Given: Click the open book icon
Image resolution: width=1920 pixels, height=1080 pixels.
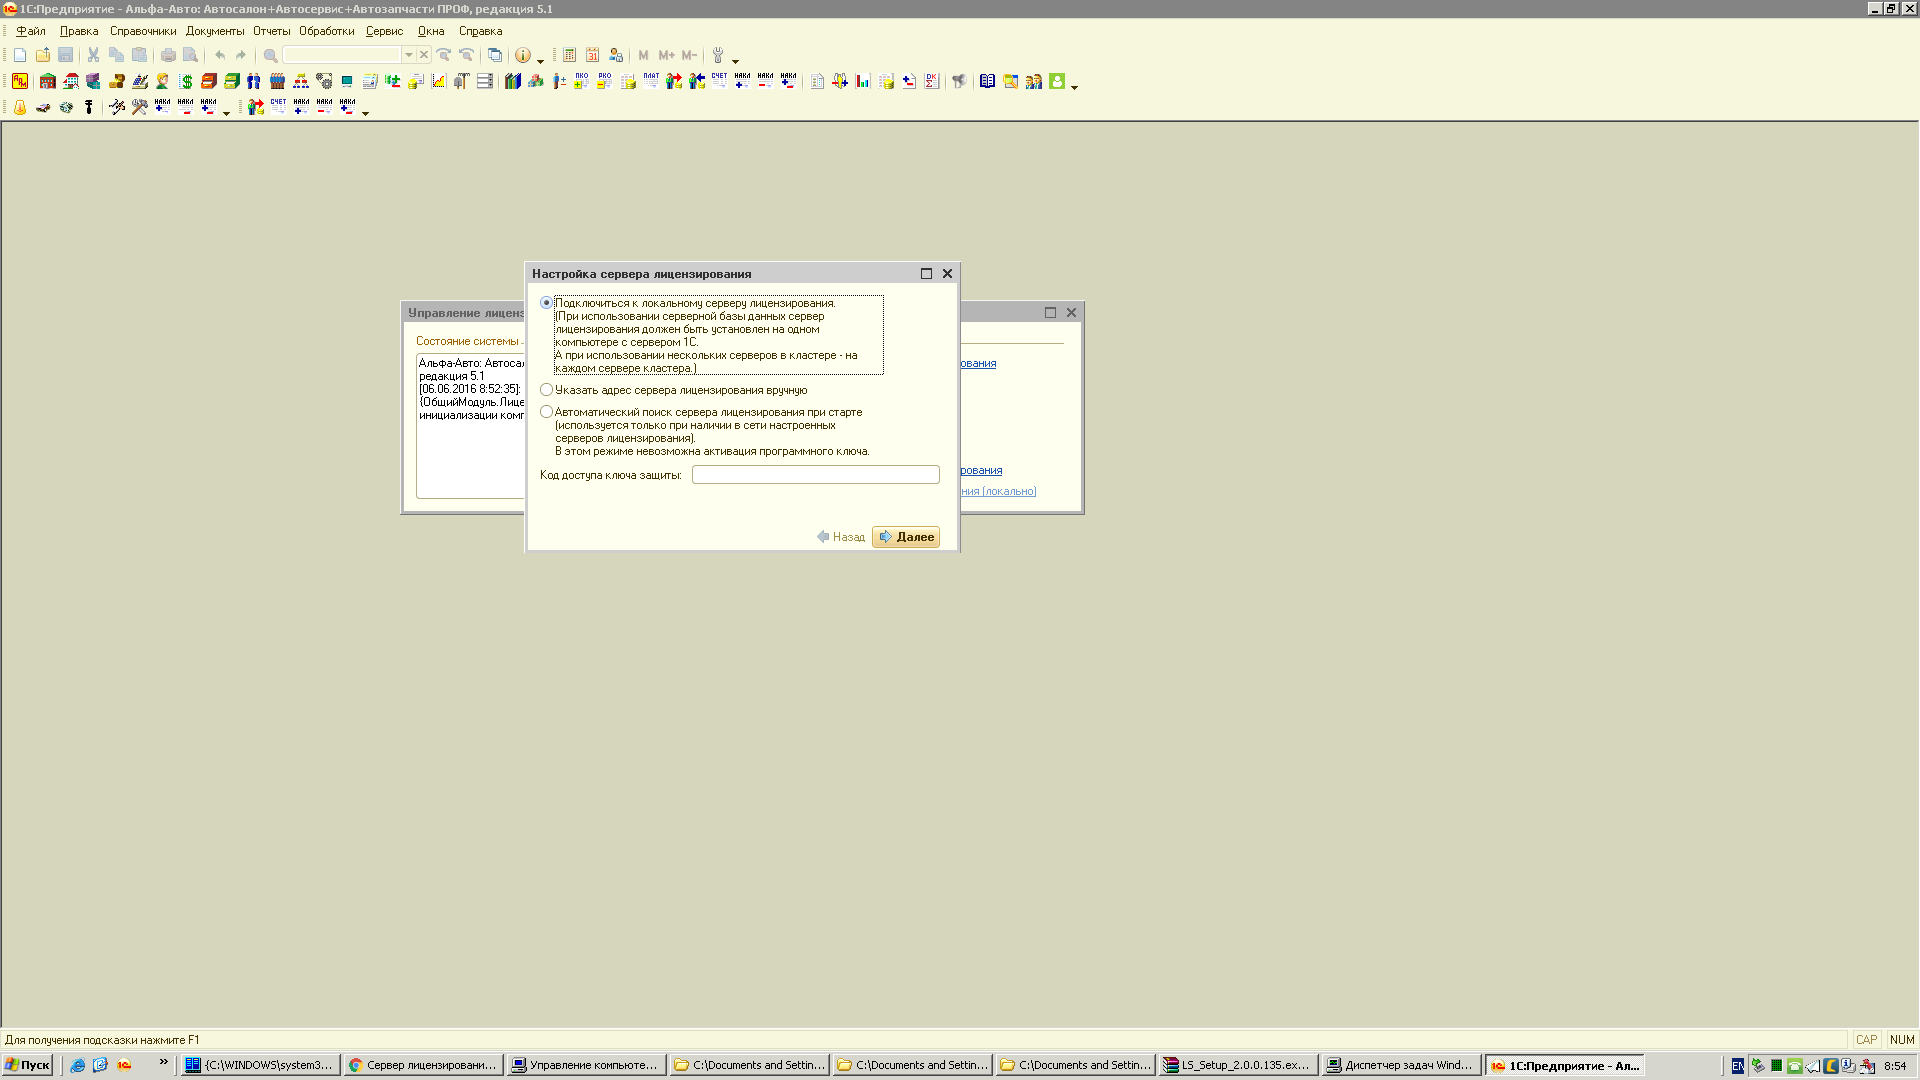Looking at the screenshot, I should click(988, 81).
